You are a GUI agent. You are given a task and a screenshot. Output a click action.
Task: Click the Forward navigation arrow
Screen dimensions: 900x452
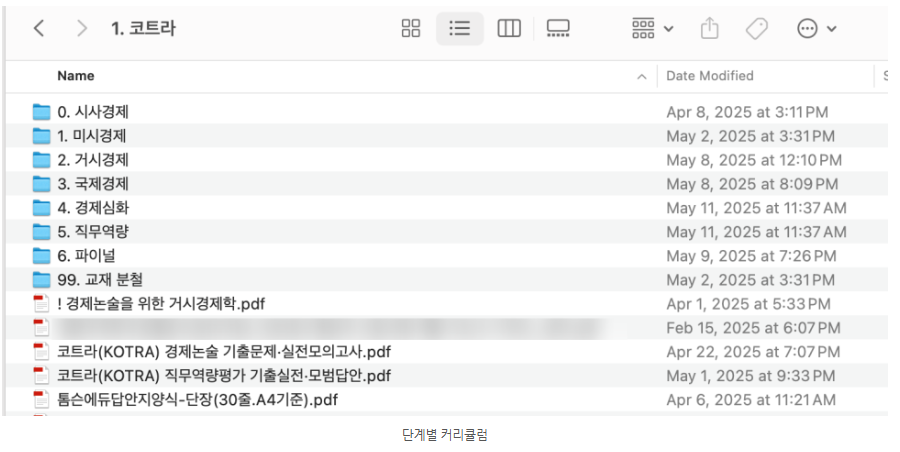tap(81, 29)
